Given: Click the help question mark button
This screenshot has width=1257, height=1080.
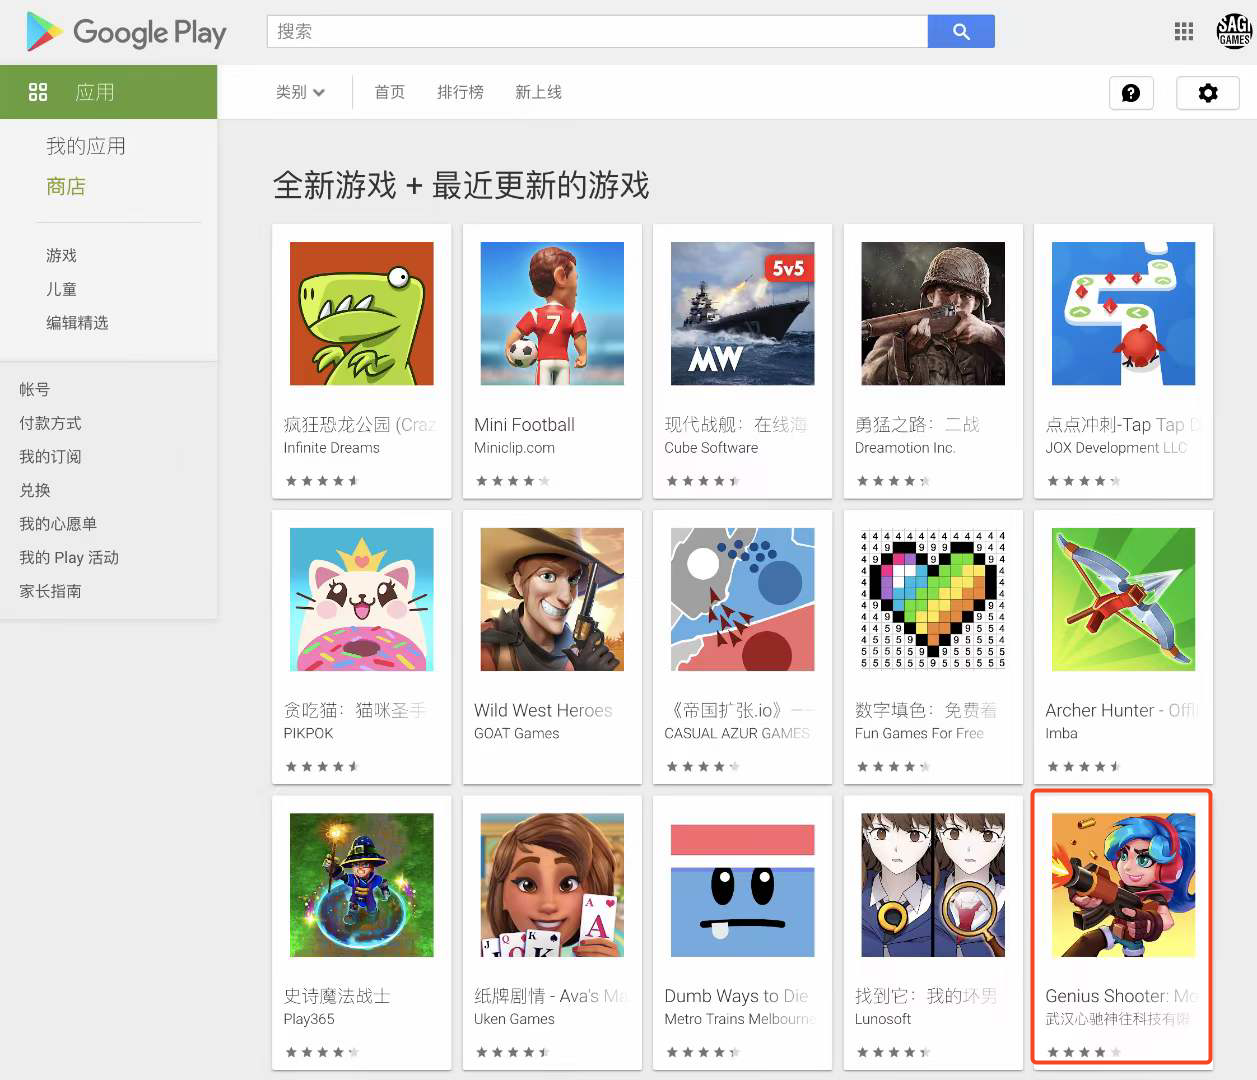Looking at the screenshot, I should [x=1131, y=93].
